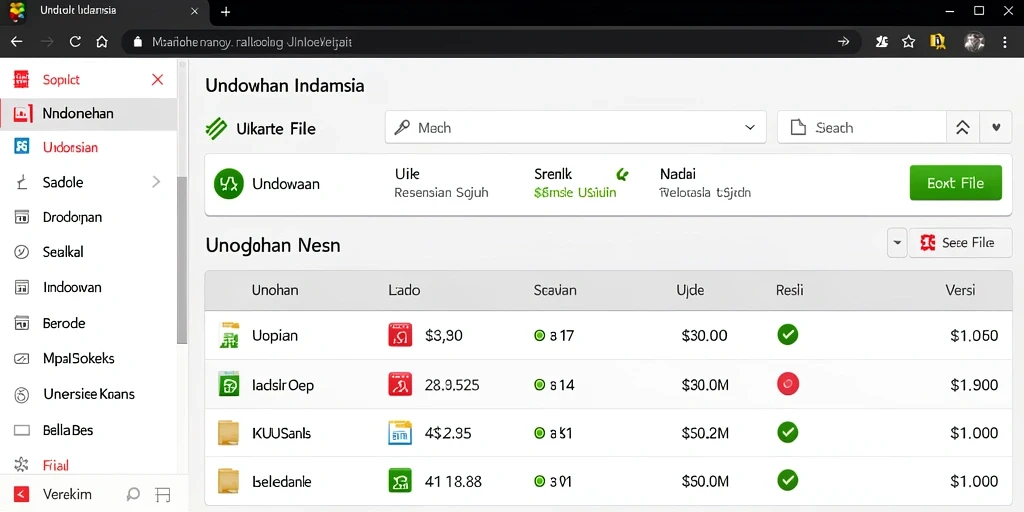Click the double chevron up icon beside Seach
1024x512 pixels.
tap(963, 128)
